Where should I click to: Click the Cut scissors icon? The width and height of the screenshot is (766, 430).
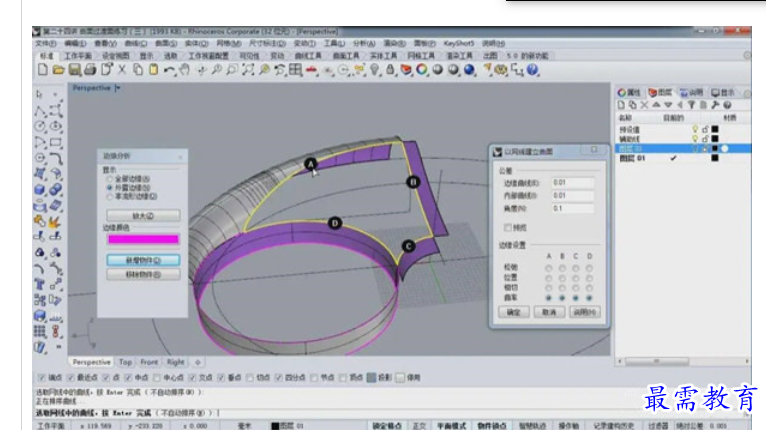coord(122,70)
